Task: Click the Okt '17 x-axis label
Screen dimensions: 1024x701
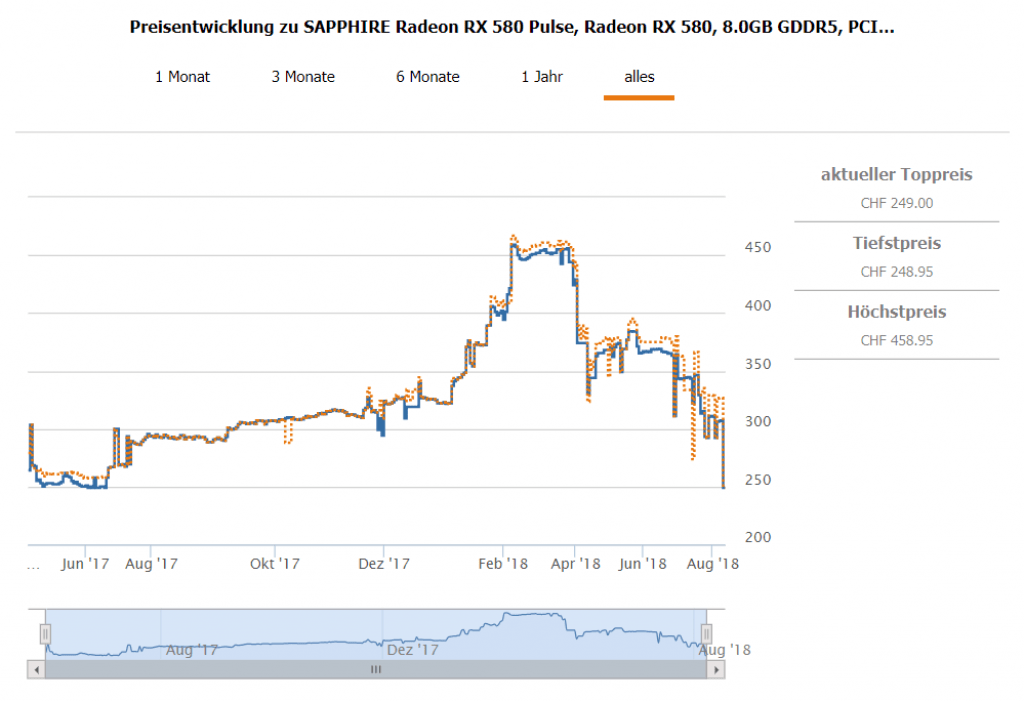Action: click(x=274, y=564)
